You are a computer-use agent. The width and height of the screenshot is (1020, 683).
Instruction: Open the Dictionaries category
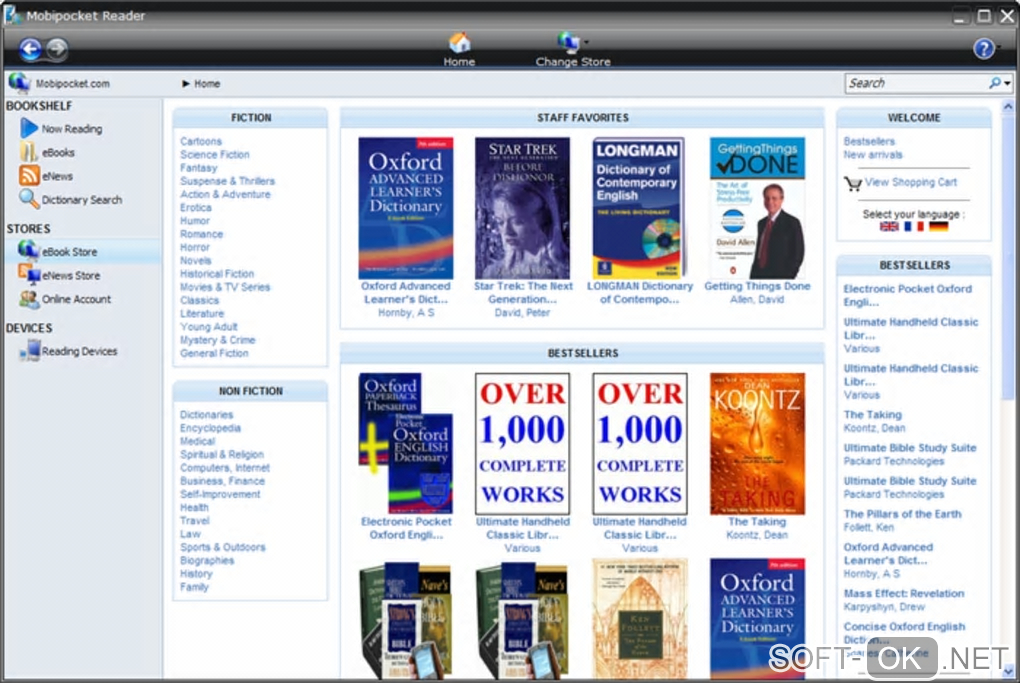click(206, 414)
